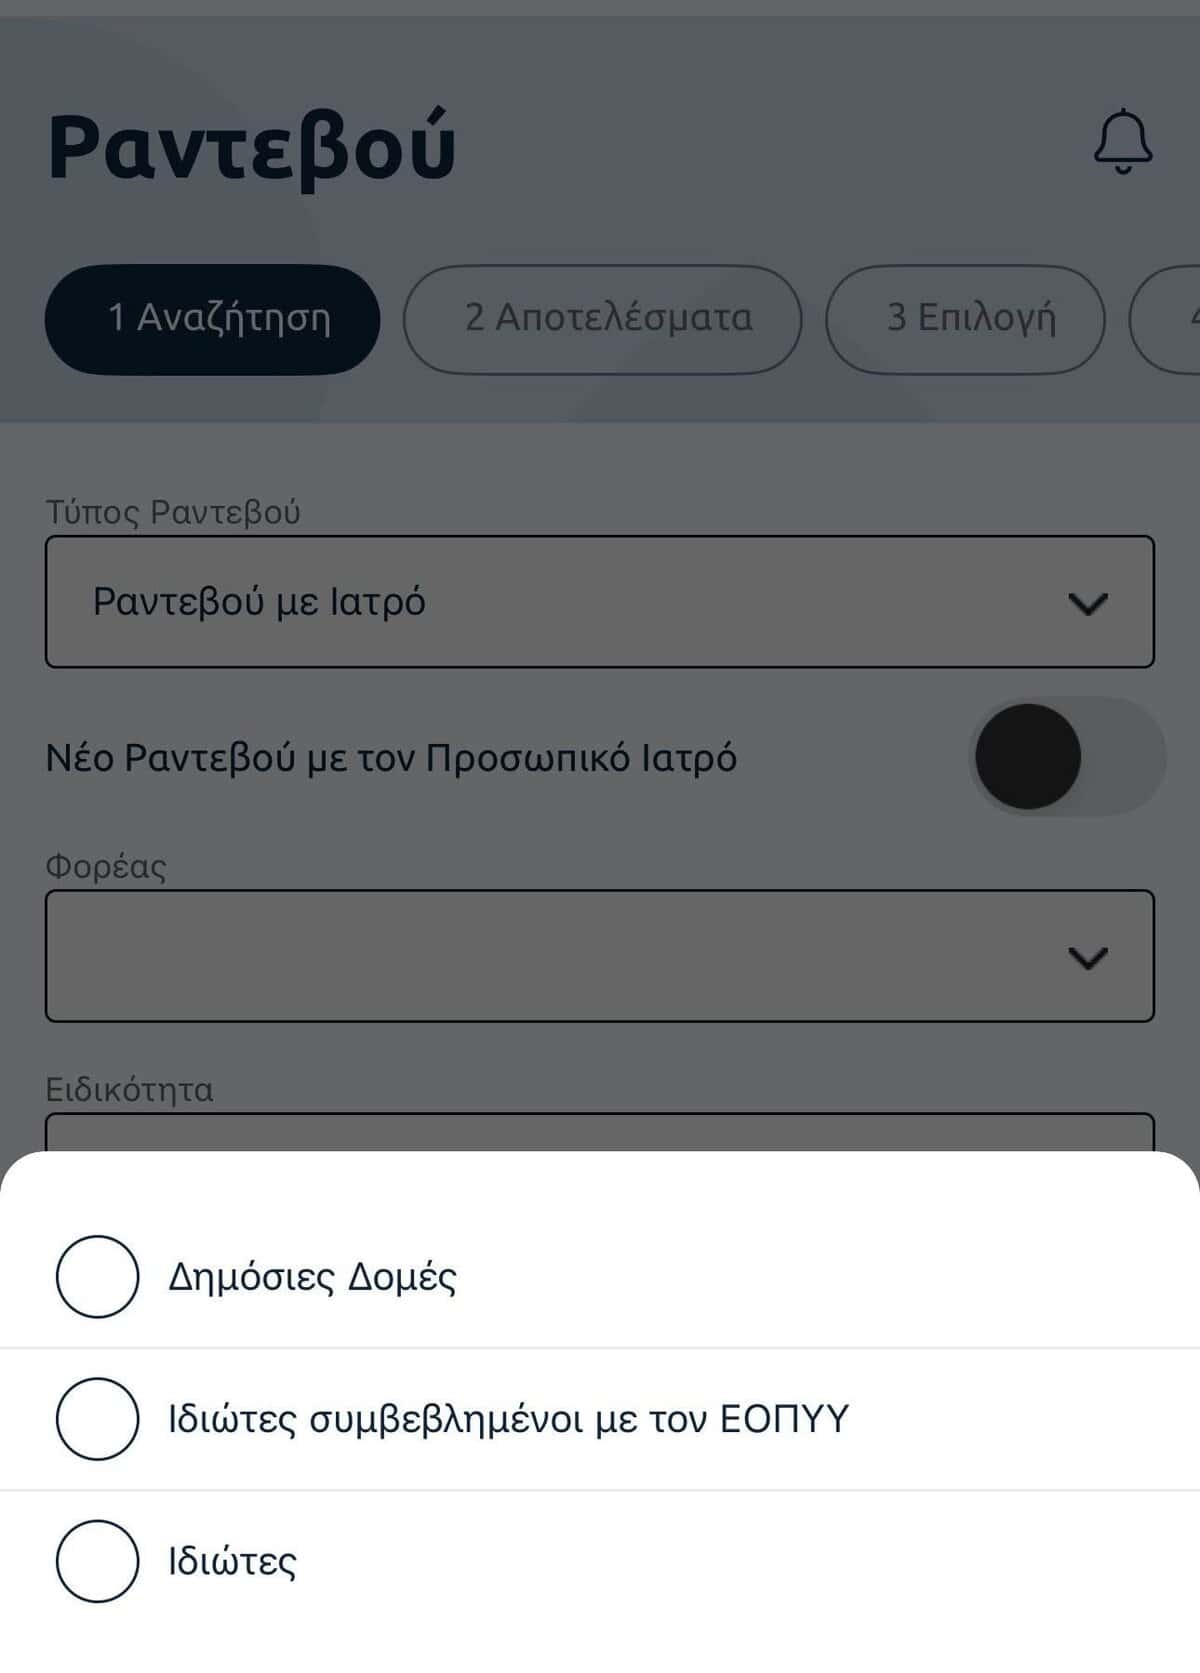1200x1673 pixels.
Task: Select the Δημόσιες Δομές radio button
Action: click(x=97, y=1276)
